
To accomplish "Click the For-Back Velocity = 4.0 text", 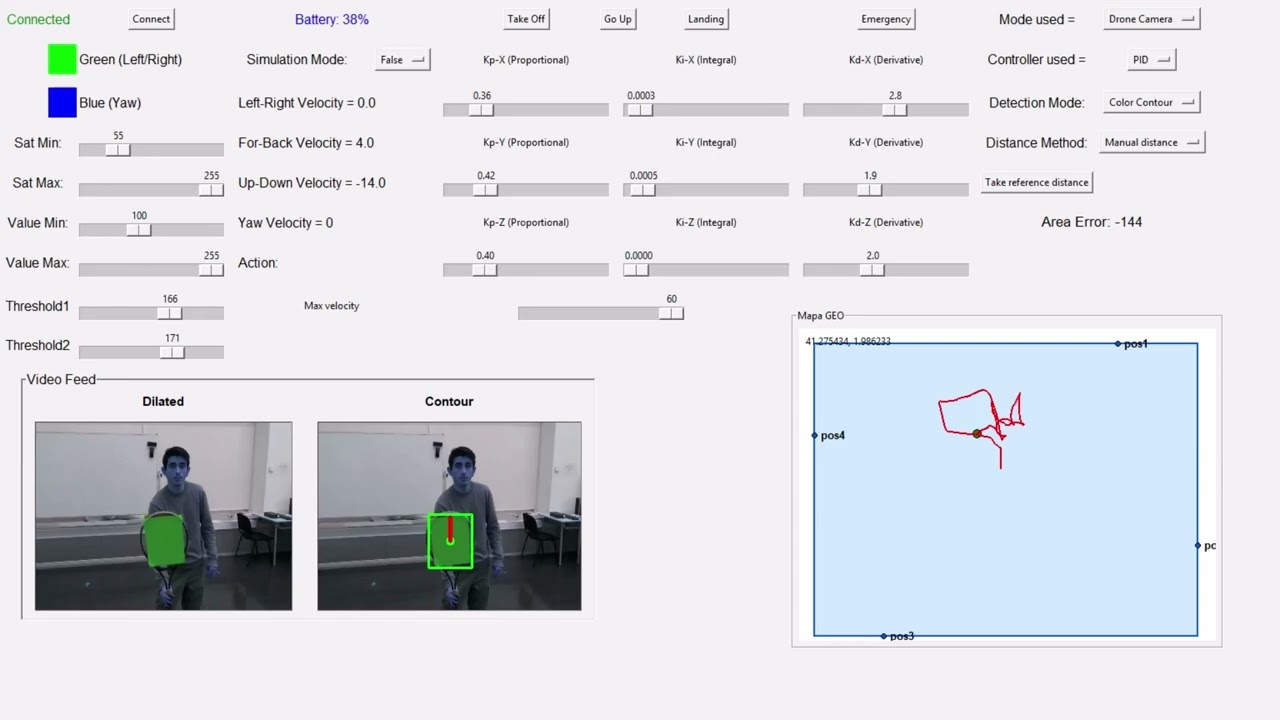I will [x=306, y=143].
